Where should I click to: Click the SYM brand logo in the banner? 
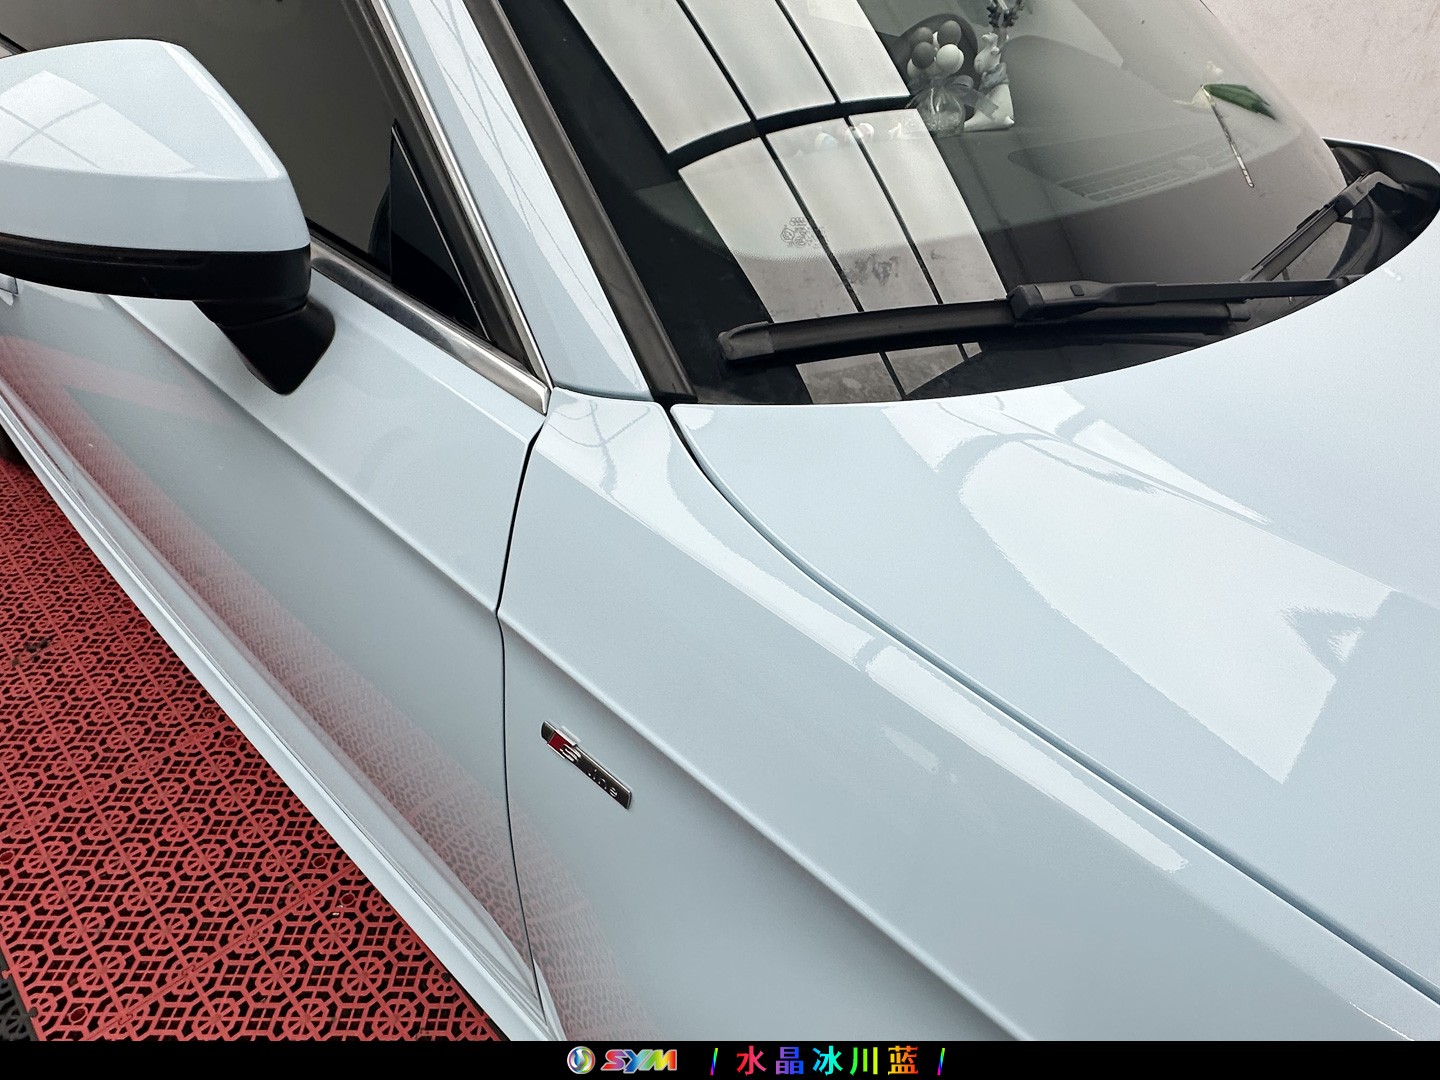pyautogui.click(x=622, y=1060)
